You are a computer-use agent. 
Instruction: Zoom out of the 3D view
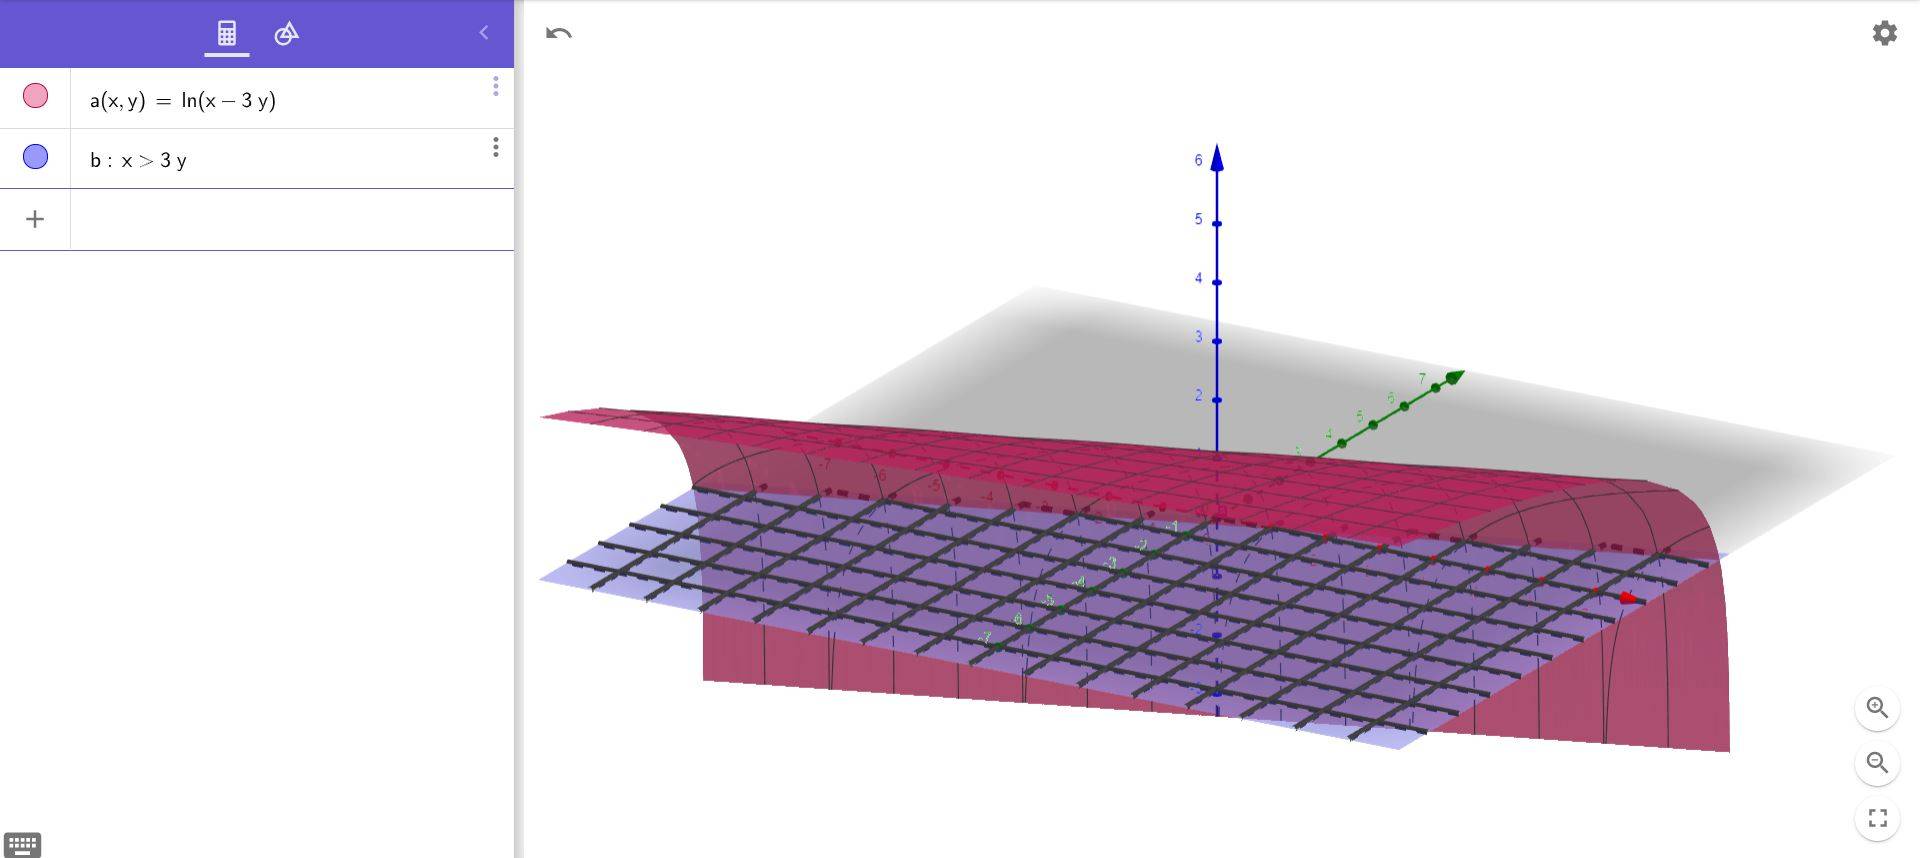[x=1877, y=763]
